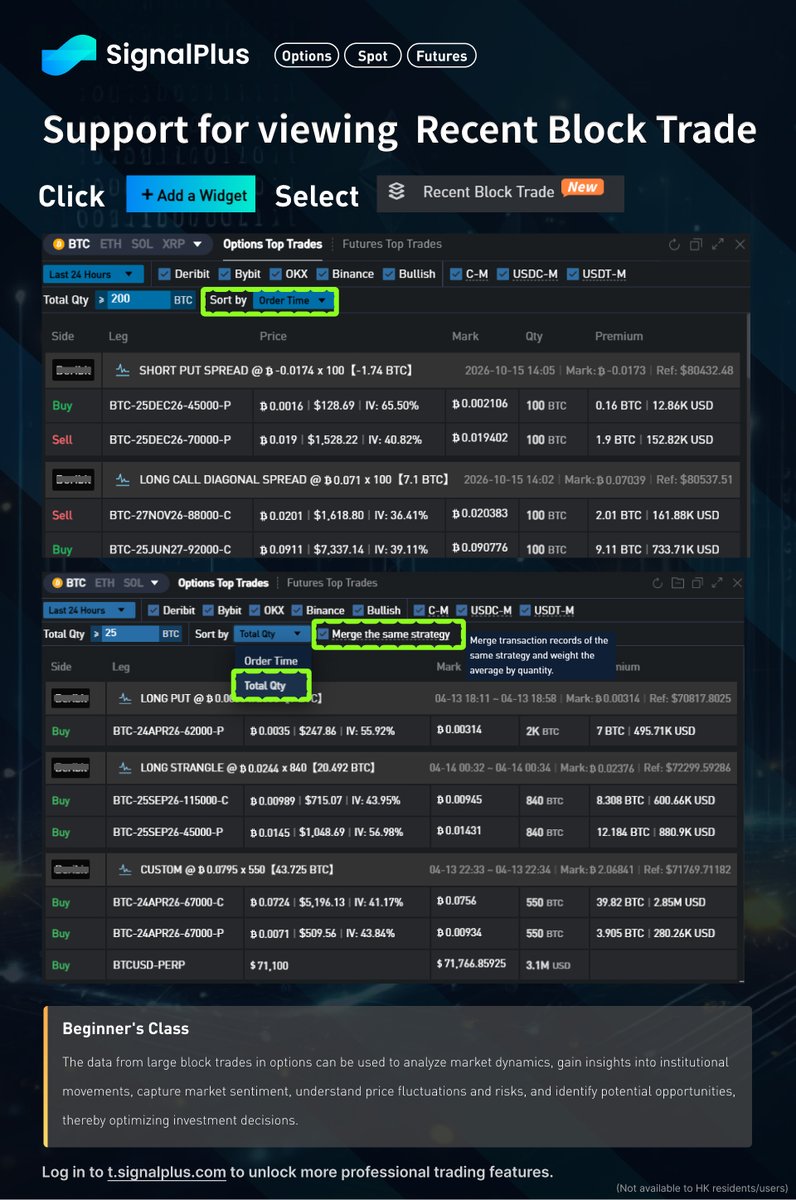Expand the lower panel to fullscreen
Screen dimensions: 796x1200
pyautogui.click(x=717, y=583)
